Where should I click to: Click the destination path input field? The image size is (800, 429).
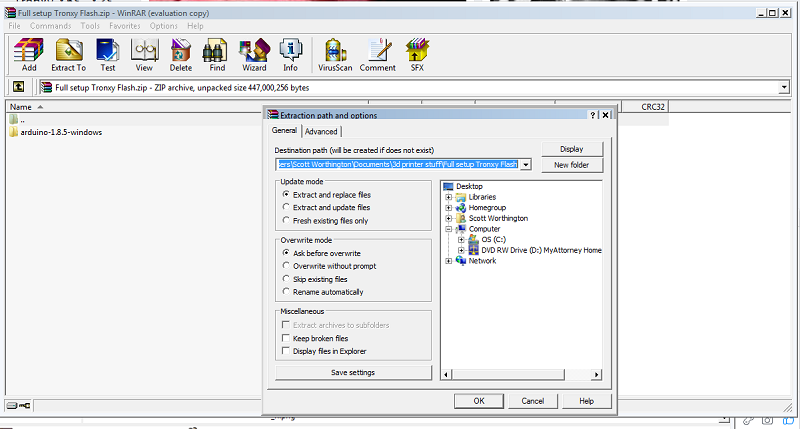click(x=397, y=164)
